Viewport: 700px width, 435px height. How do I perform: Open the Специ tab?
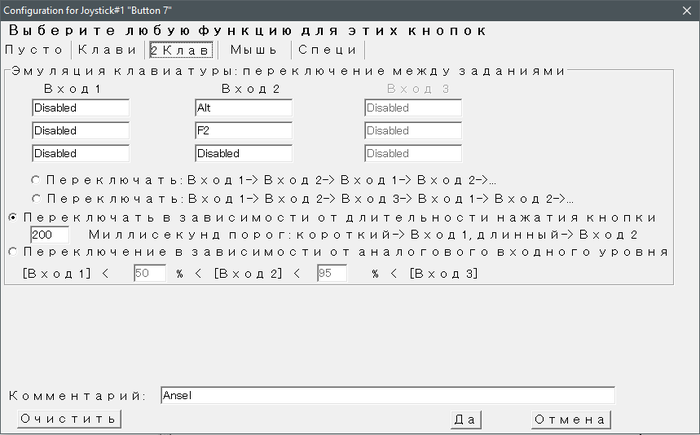[328, 49]
